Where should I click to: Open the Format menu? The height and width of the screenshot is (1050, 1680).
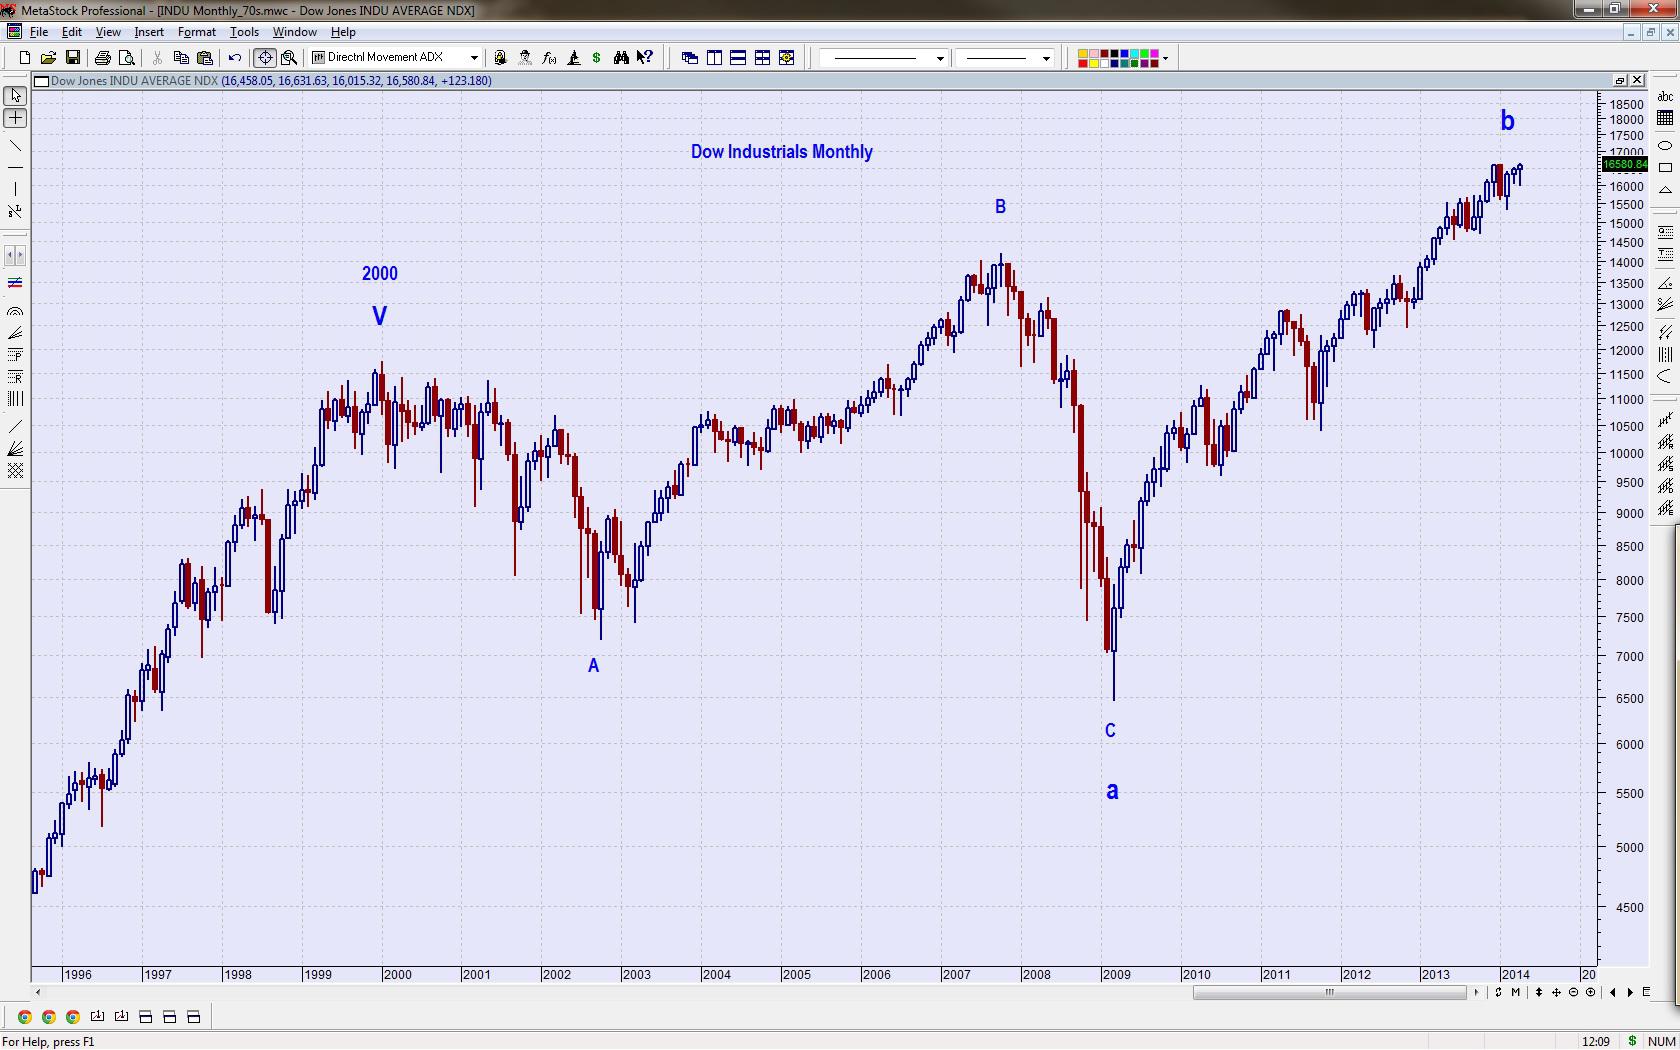pyautogui.click(x=196, y=32)
